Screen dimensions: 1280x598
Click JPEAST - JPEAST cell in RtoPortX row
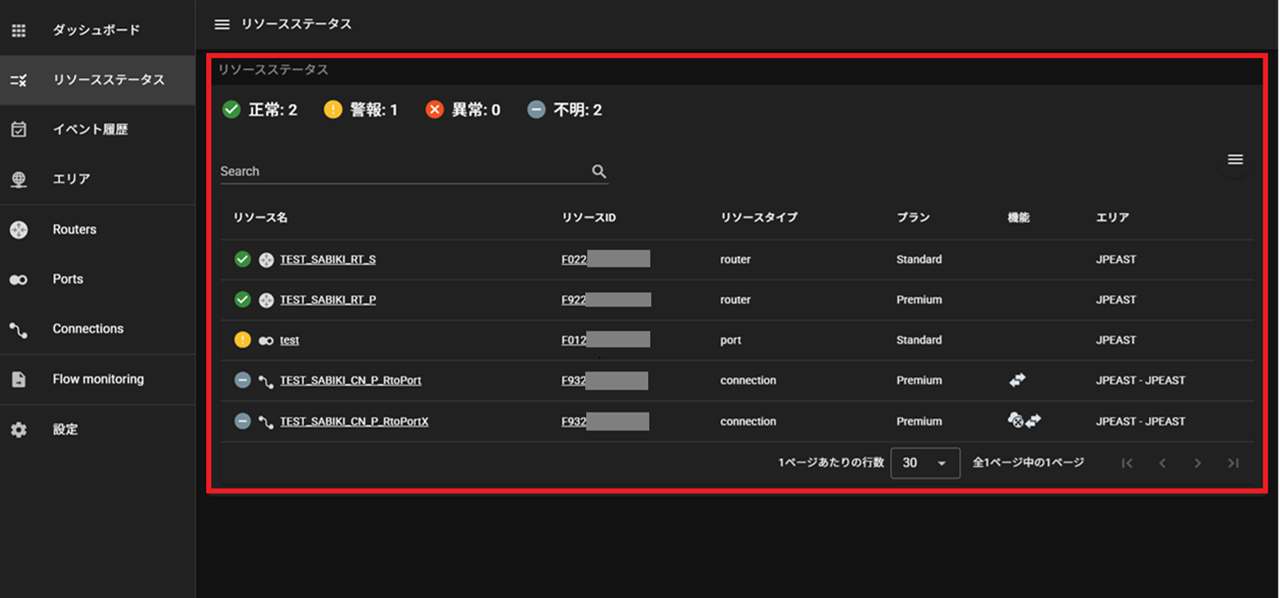point(1140,421)
